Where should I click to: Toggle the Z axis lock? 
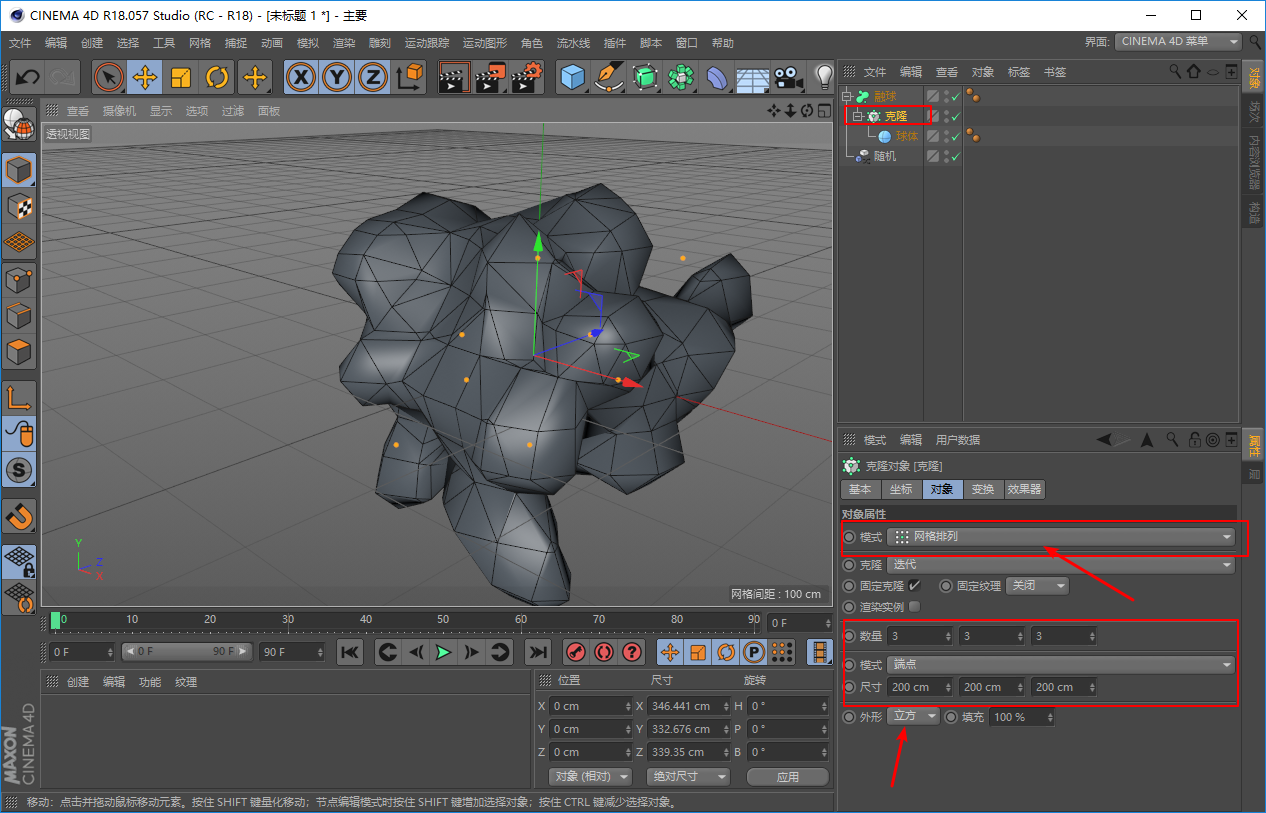[373, 77]
